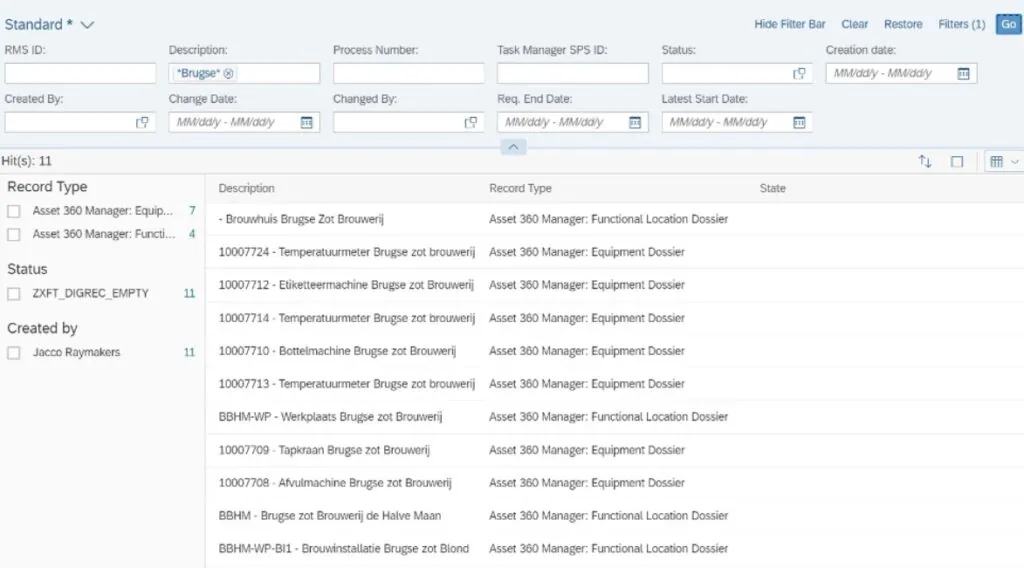The height and width of the screenshot is (568, 1024).
Task: Select row 10007710 Bottelmachine
Action: 615,351
